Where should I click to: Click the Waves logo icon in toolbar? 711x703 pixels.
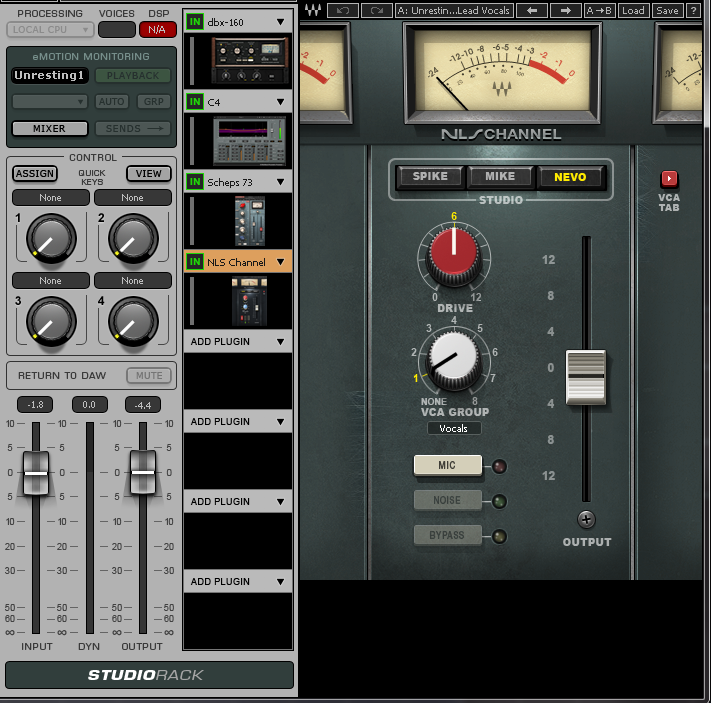point(313,10)
